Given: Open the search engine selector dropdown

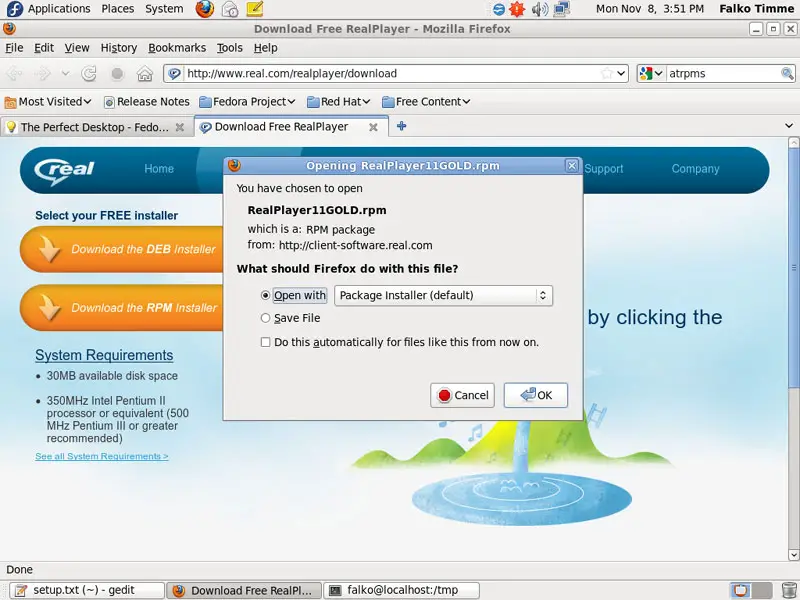Looking at the screenshot, I should 651,73.
